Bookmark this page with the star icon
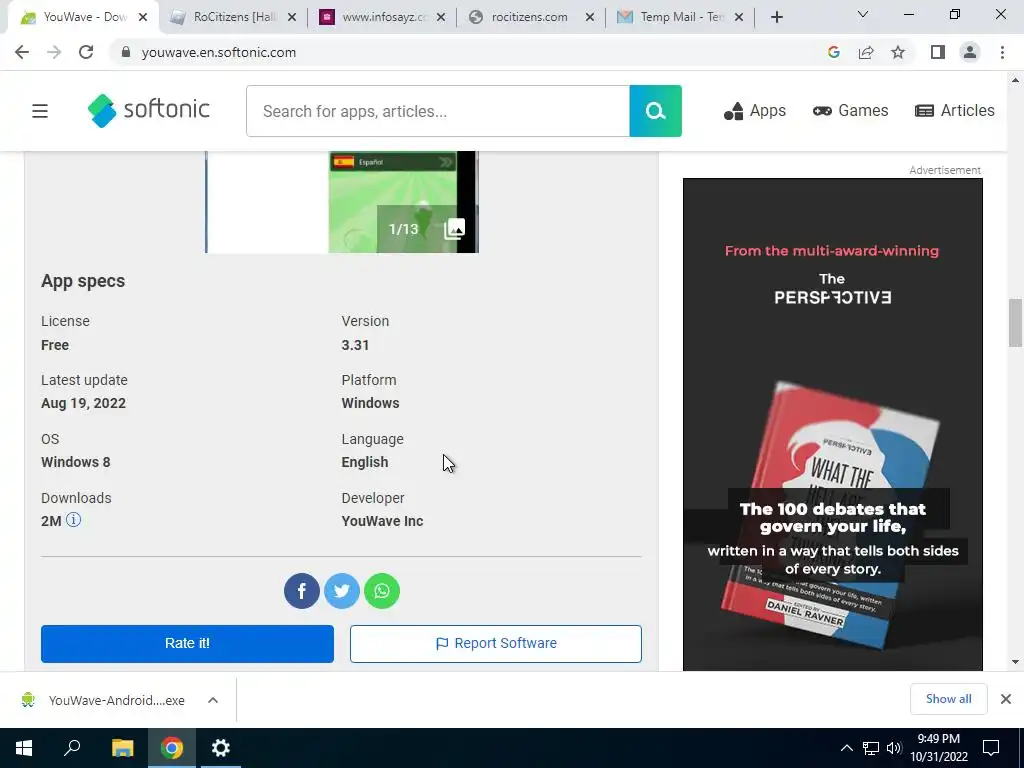Screen dimensions: 1024x768 coord(898,52)
